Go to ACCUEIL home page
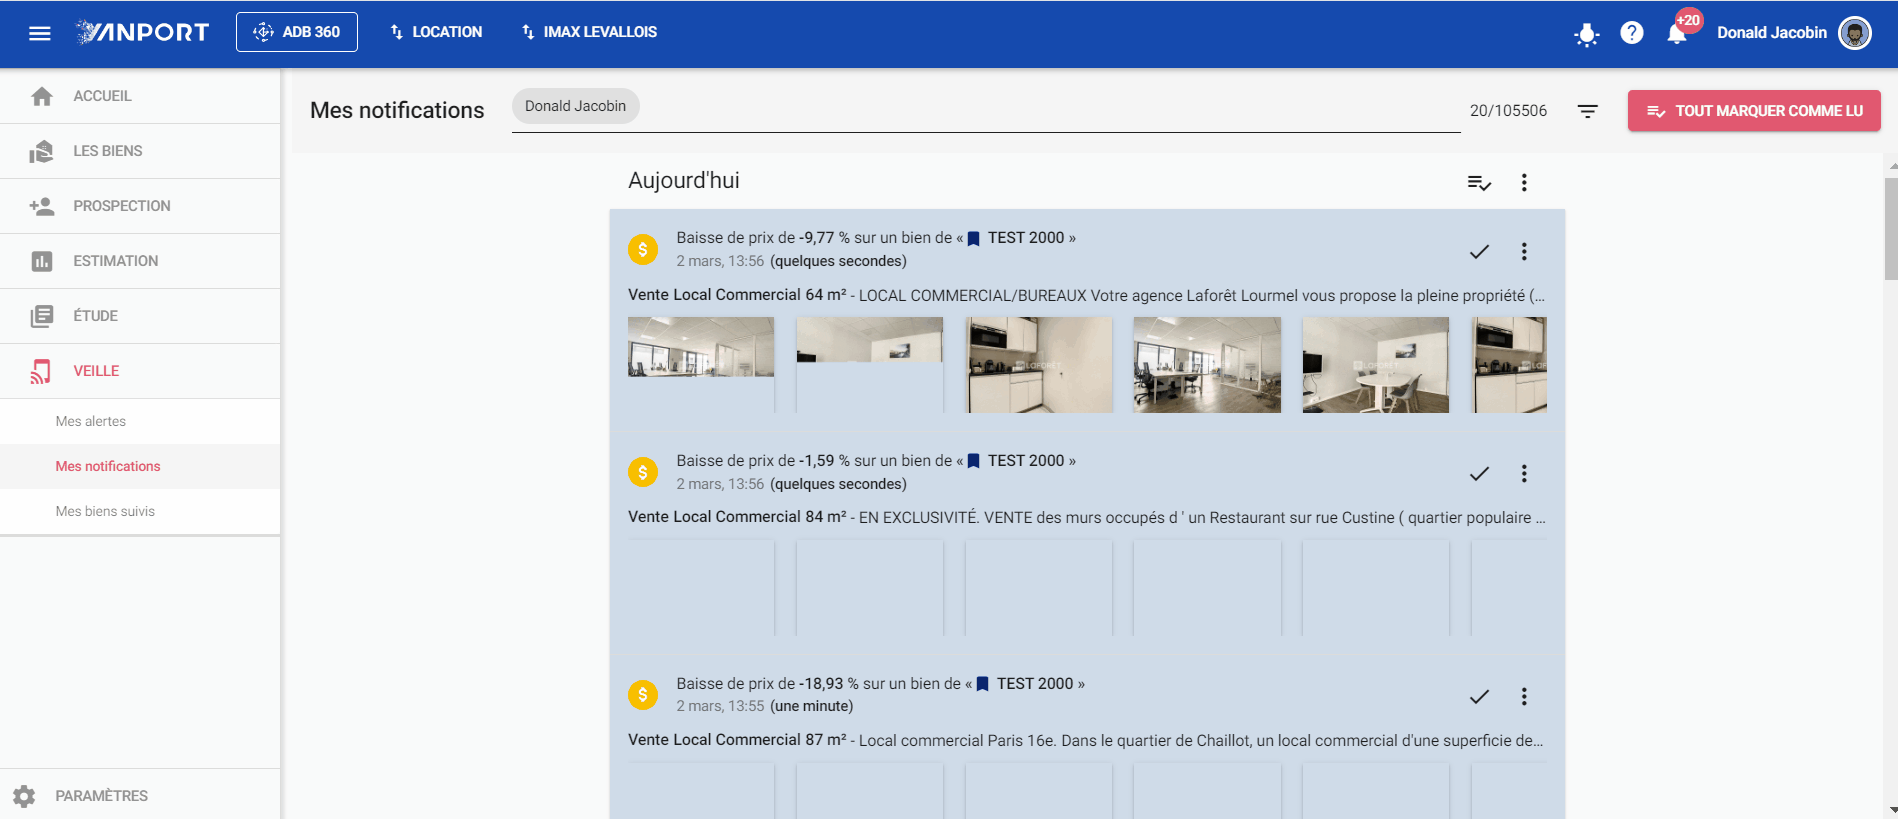The height and width of the screenshot is (819, 1898). 140,96
